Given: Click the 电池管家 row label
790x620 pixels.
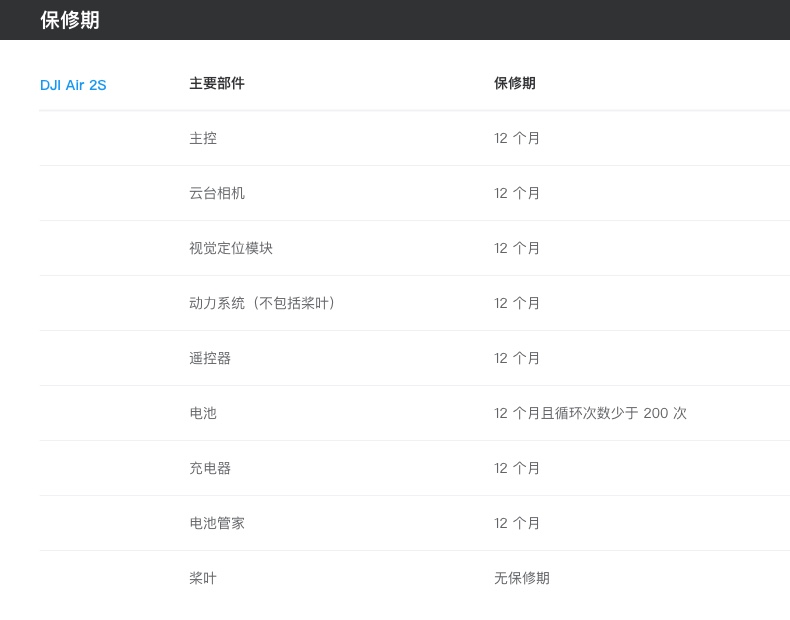Looking at the screenshot, I should point(217,523).
